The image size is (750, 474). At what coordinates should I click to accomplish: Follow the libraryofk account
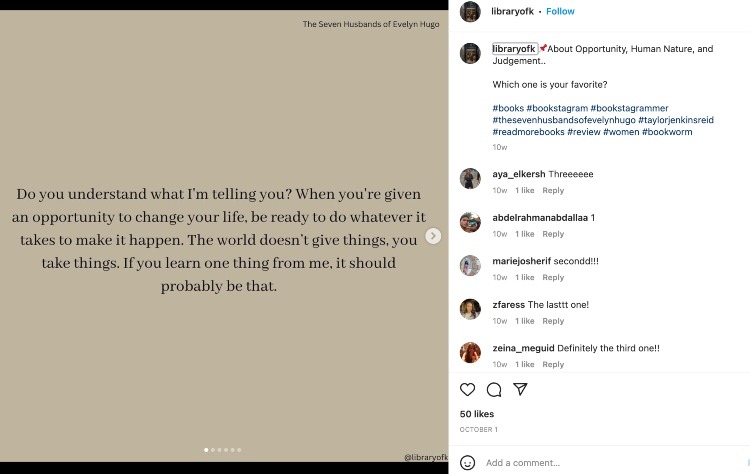point(560,11)
